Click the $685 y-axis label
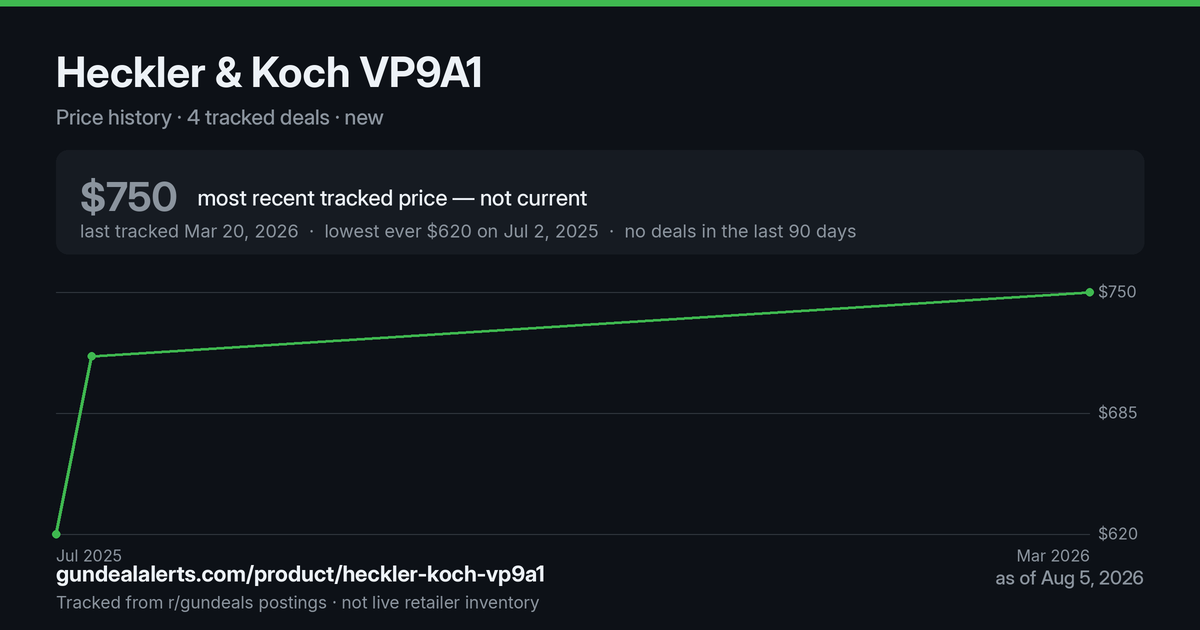This screenshot has height=630, width=1200. coord(1117,413)
